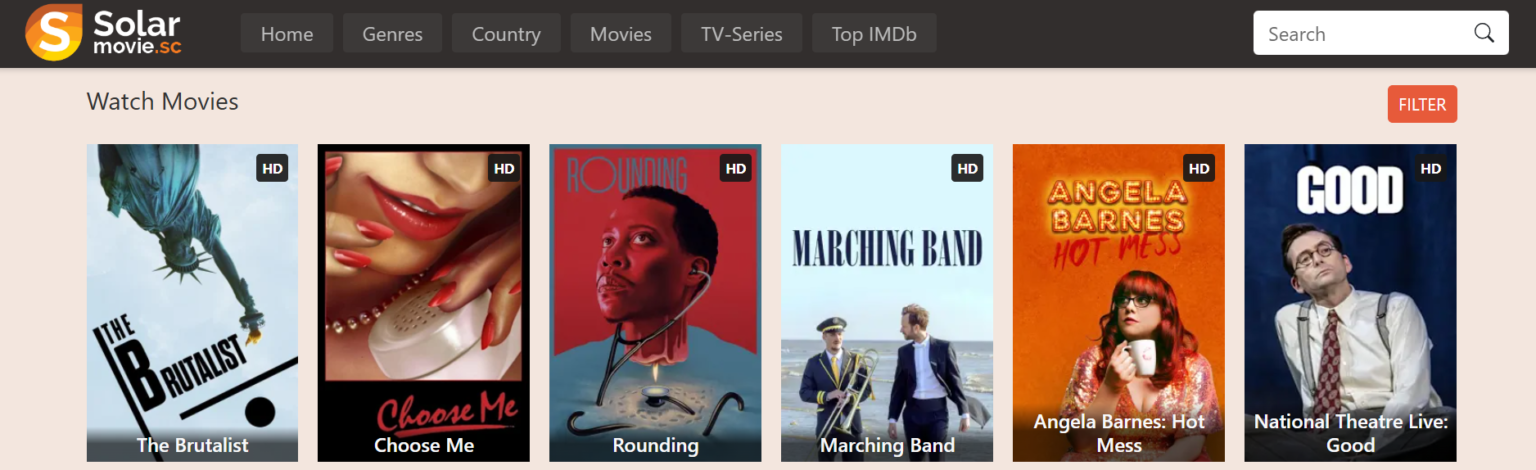Click HD badge on The Brutalist poster
The height and width of the screenshot is (470, 1536).
272,168
